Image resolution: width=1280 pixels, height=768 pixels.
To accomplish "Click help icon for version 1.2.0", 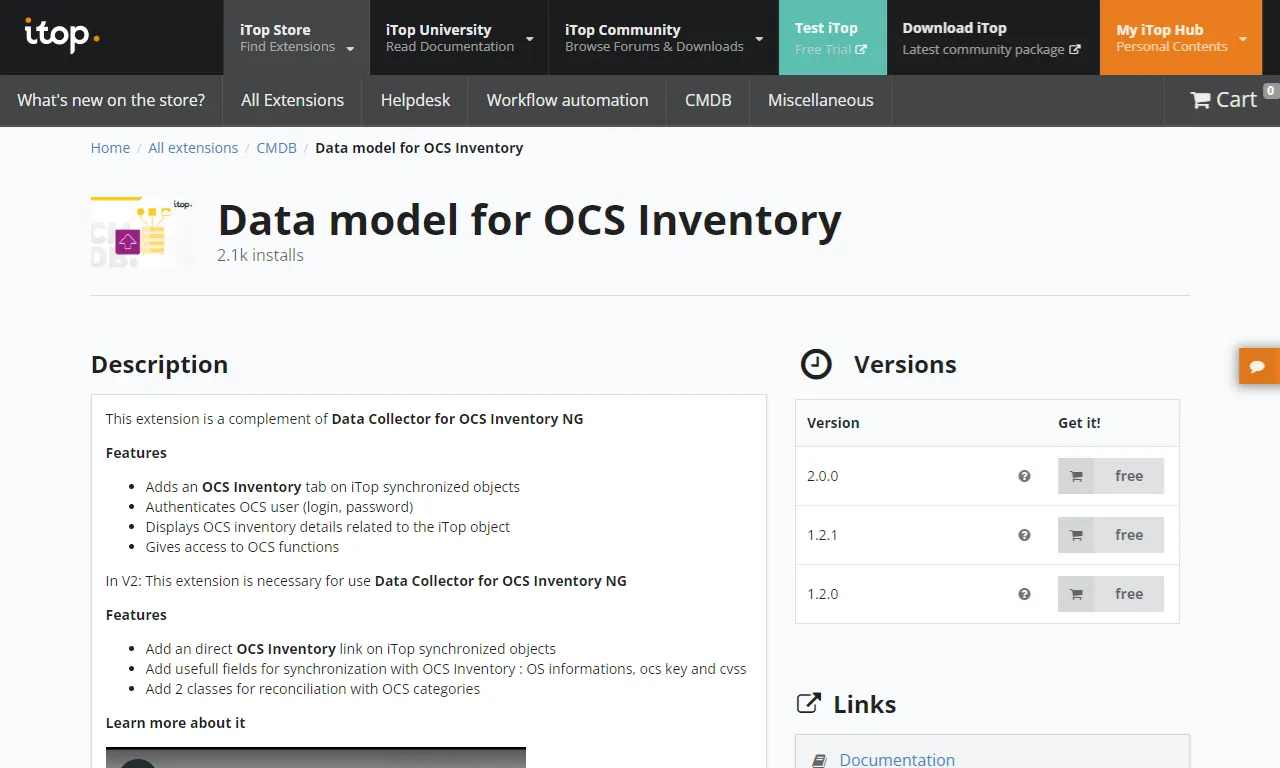I will coord(1024,594).
